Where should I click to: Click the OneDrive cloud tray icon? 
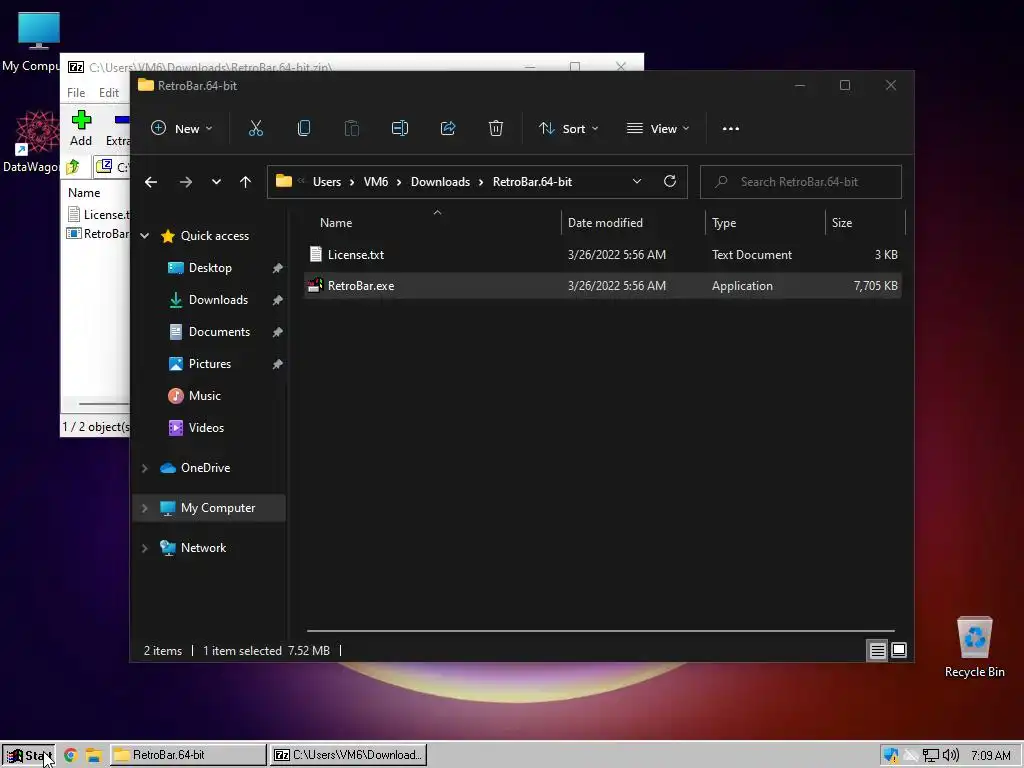910,756
